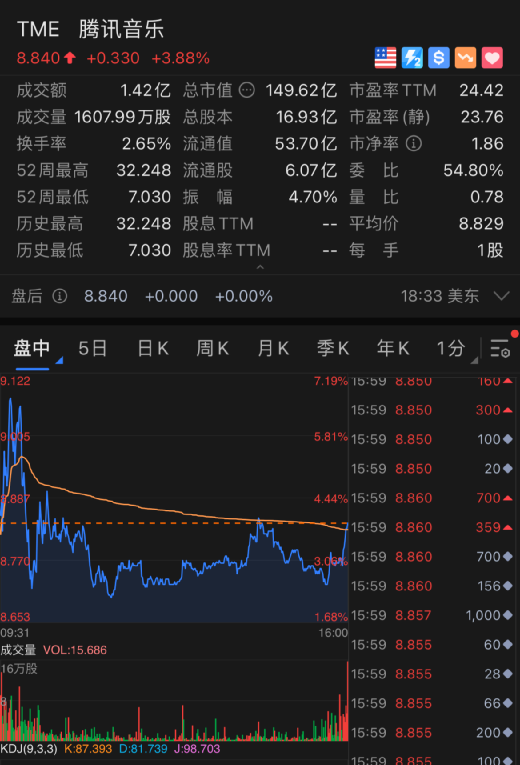Image resolution: width=520 pixels, height=765 pixels.
Task: Open the info icon beside 市净率
Action: 414,143
